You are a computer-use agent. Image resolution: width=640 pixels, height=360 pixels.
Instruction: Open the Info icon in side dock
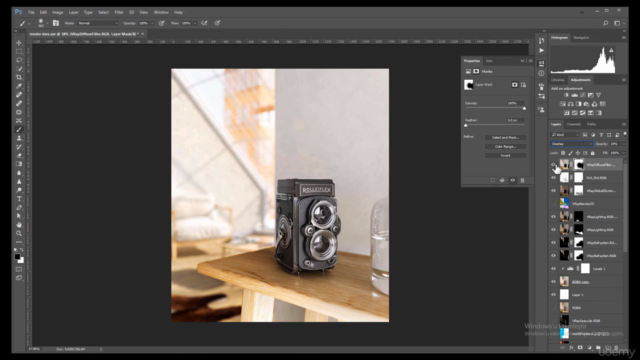[x=541, y=73]
